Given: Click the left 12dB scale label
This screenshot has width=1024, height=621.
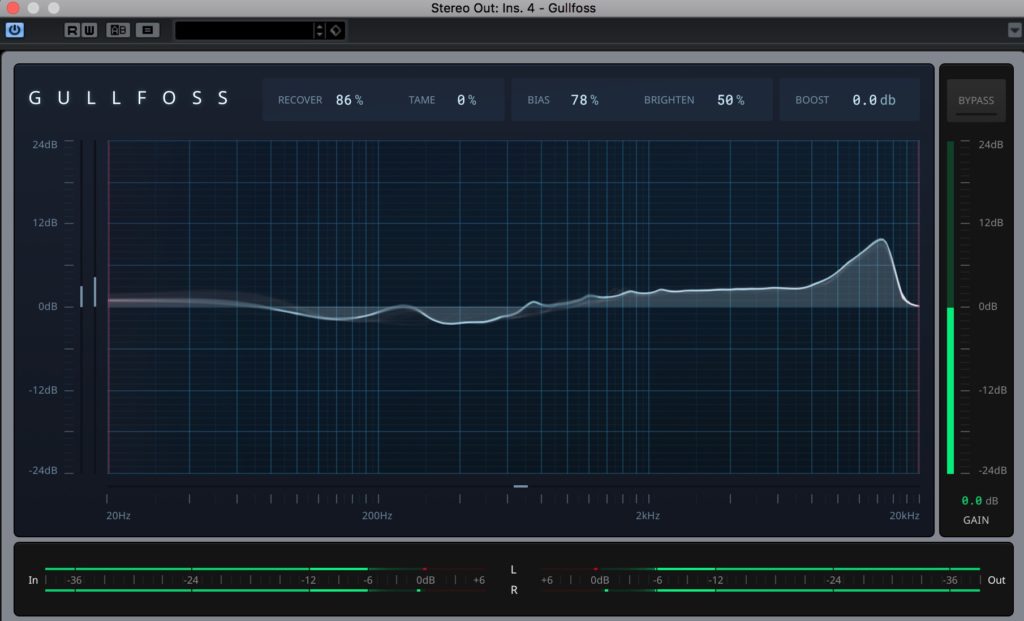Looking at the screenshot, I should 45,223.
